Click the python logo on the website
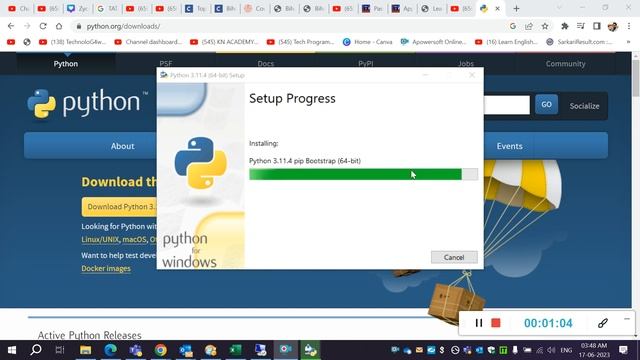 (x=87, y=103)
